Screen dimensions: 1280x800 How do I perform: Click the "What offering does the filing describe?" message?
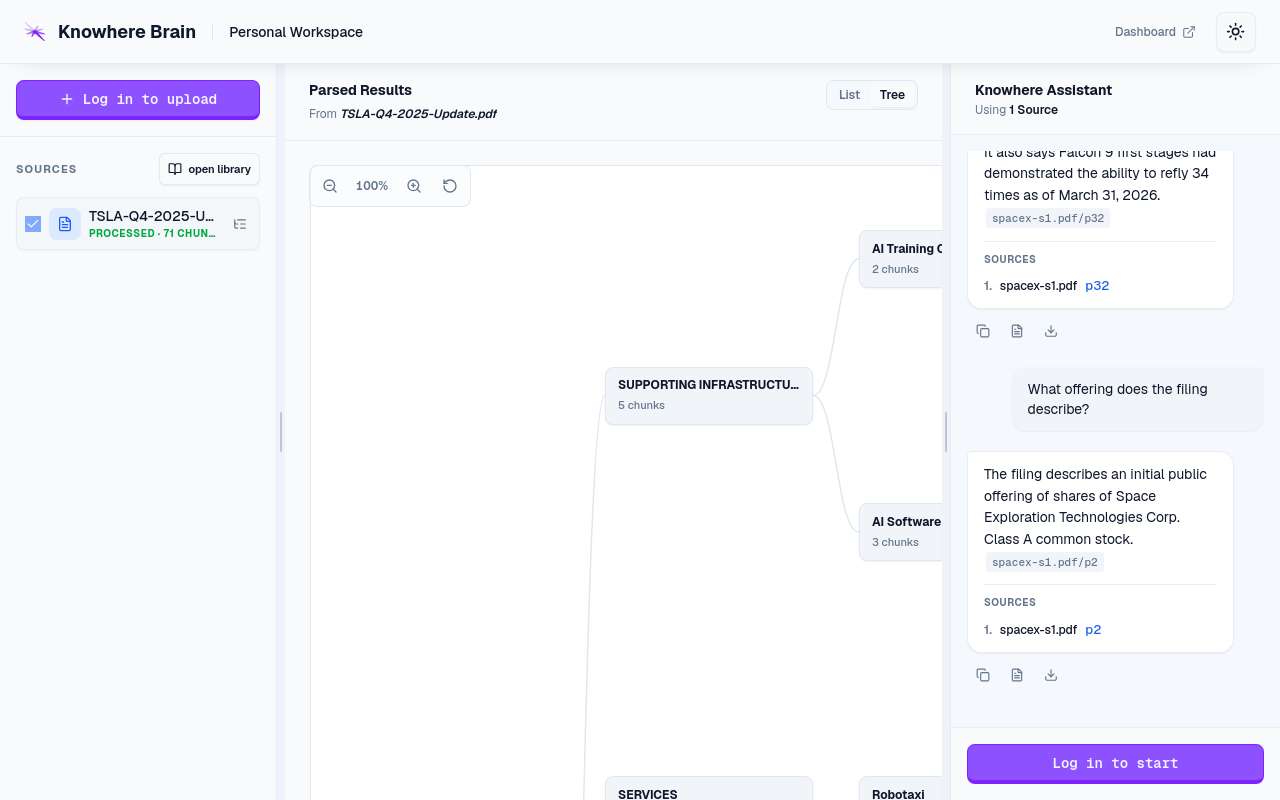(x=1138, y=399)
